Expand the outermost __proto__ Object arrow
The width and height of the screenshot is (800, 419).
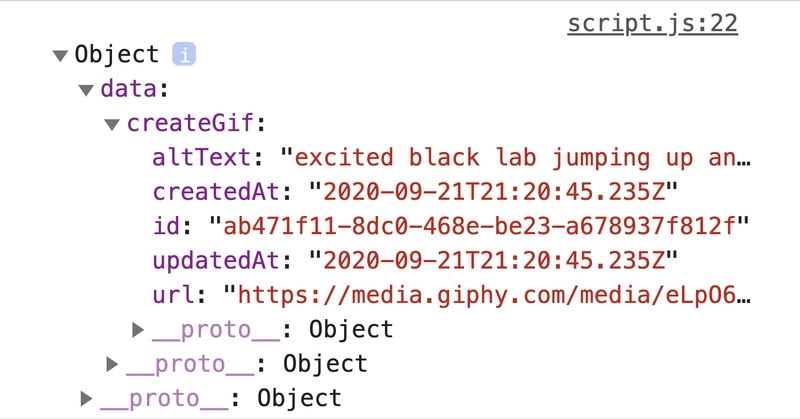tap(86, 398)
